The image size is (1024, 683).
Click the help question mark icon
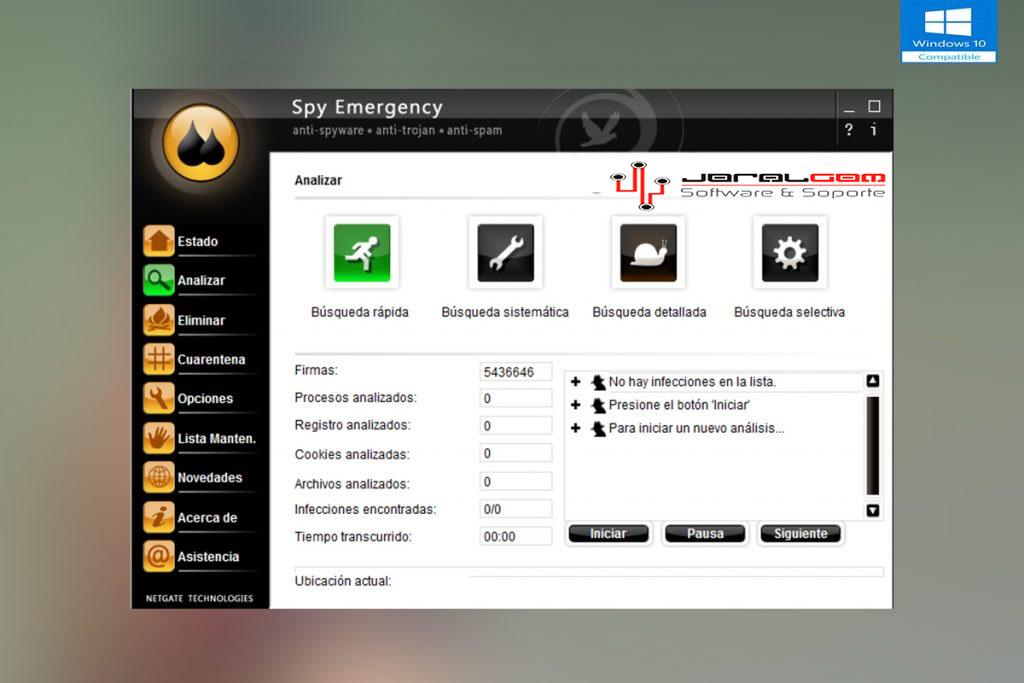coord(848,130)
